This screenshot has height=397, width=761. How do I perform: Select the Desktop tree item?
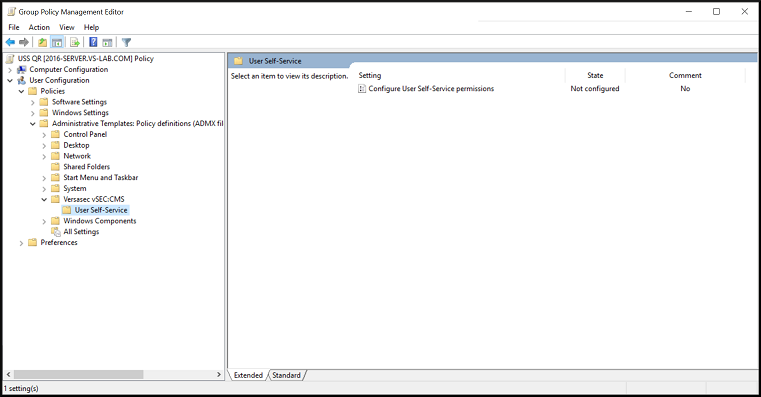coord(76,145)
